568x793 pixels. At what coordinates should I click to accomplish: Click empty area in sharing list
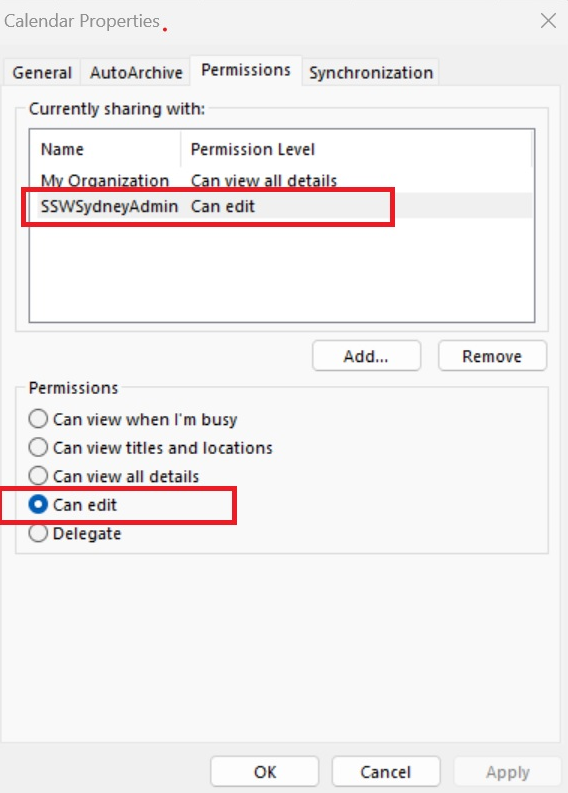[281, 273]
